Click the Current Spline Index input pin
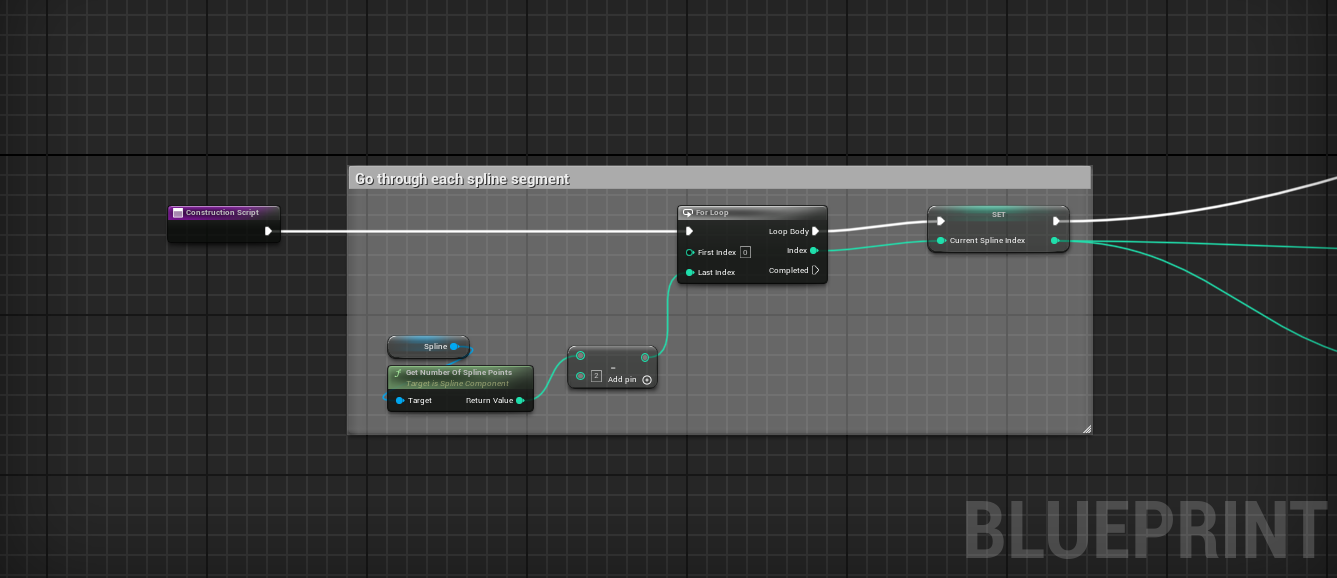Viewport: 1337px width, 578px height. coord(941,240)
